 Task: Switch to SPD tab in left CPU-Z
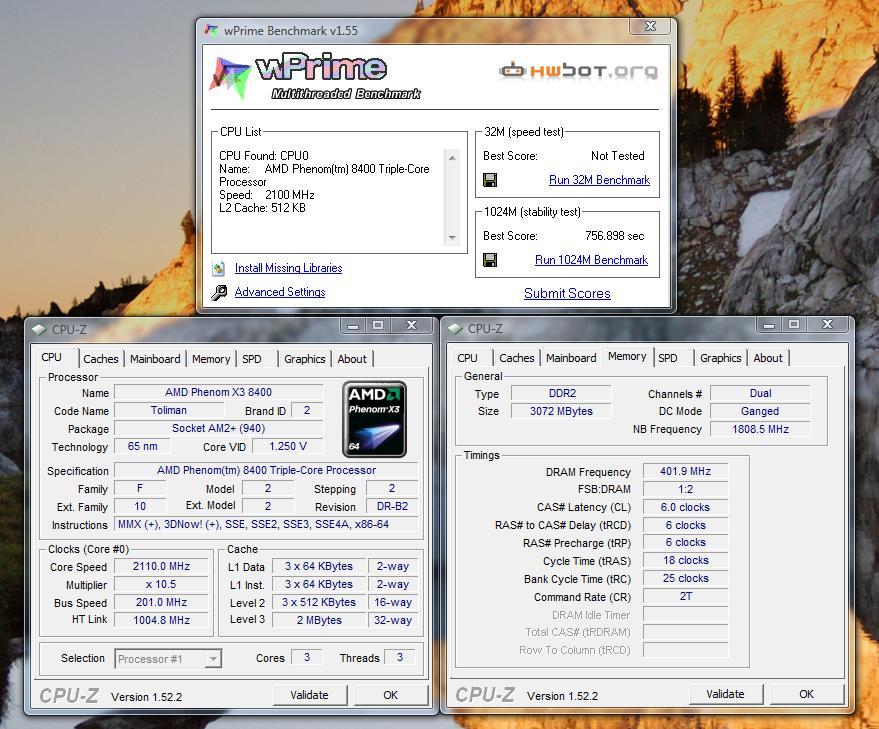tap(252, 359)
